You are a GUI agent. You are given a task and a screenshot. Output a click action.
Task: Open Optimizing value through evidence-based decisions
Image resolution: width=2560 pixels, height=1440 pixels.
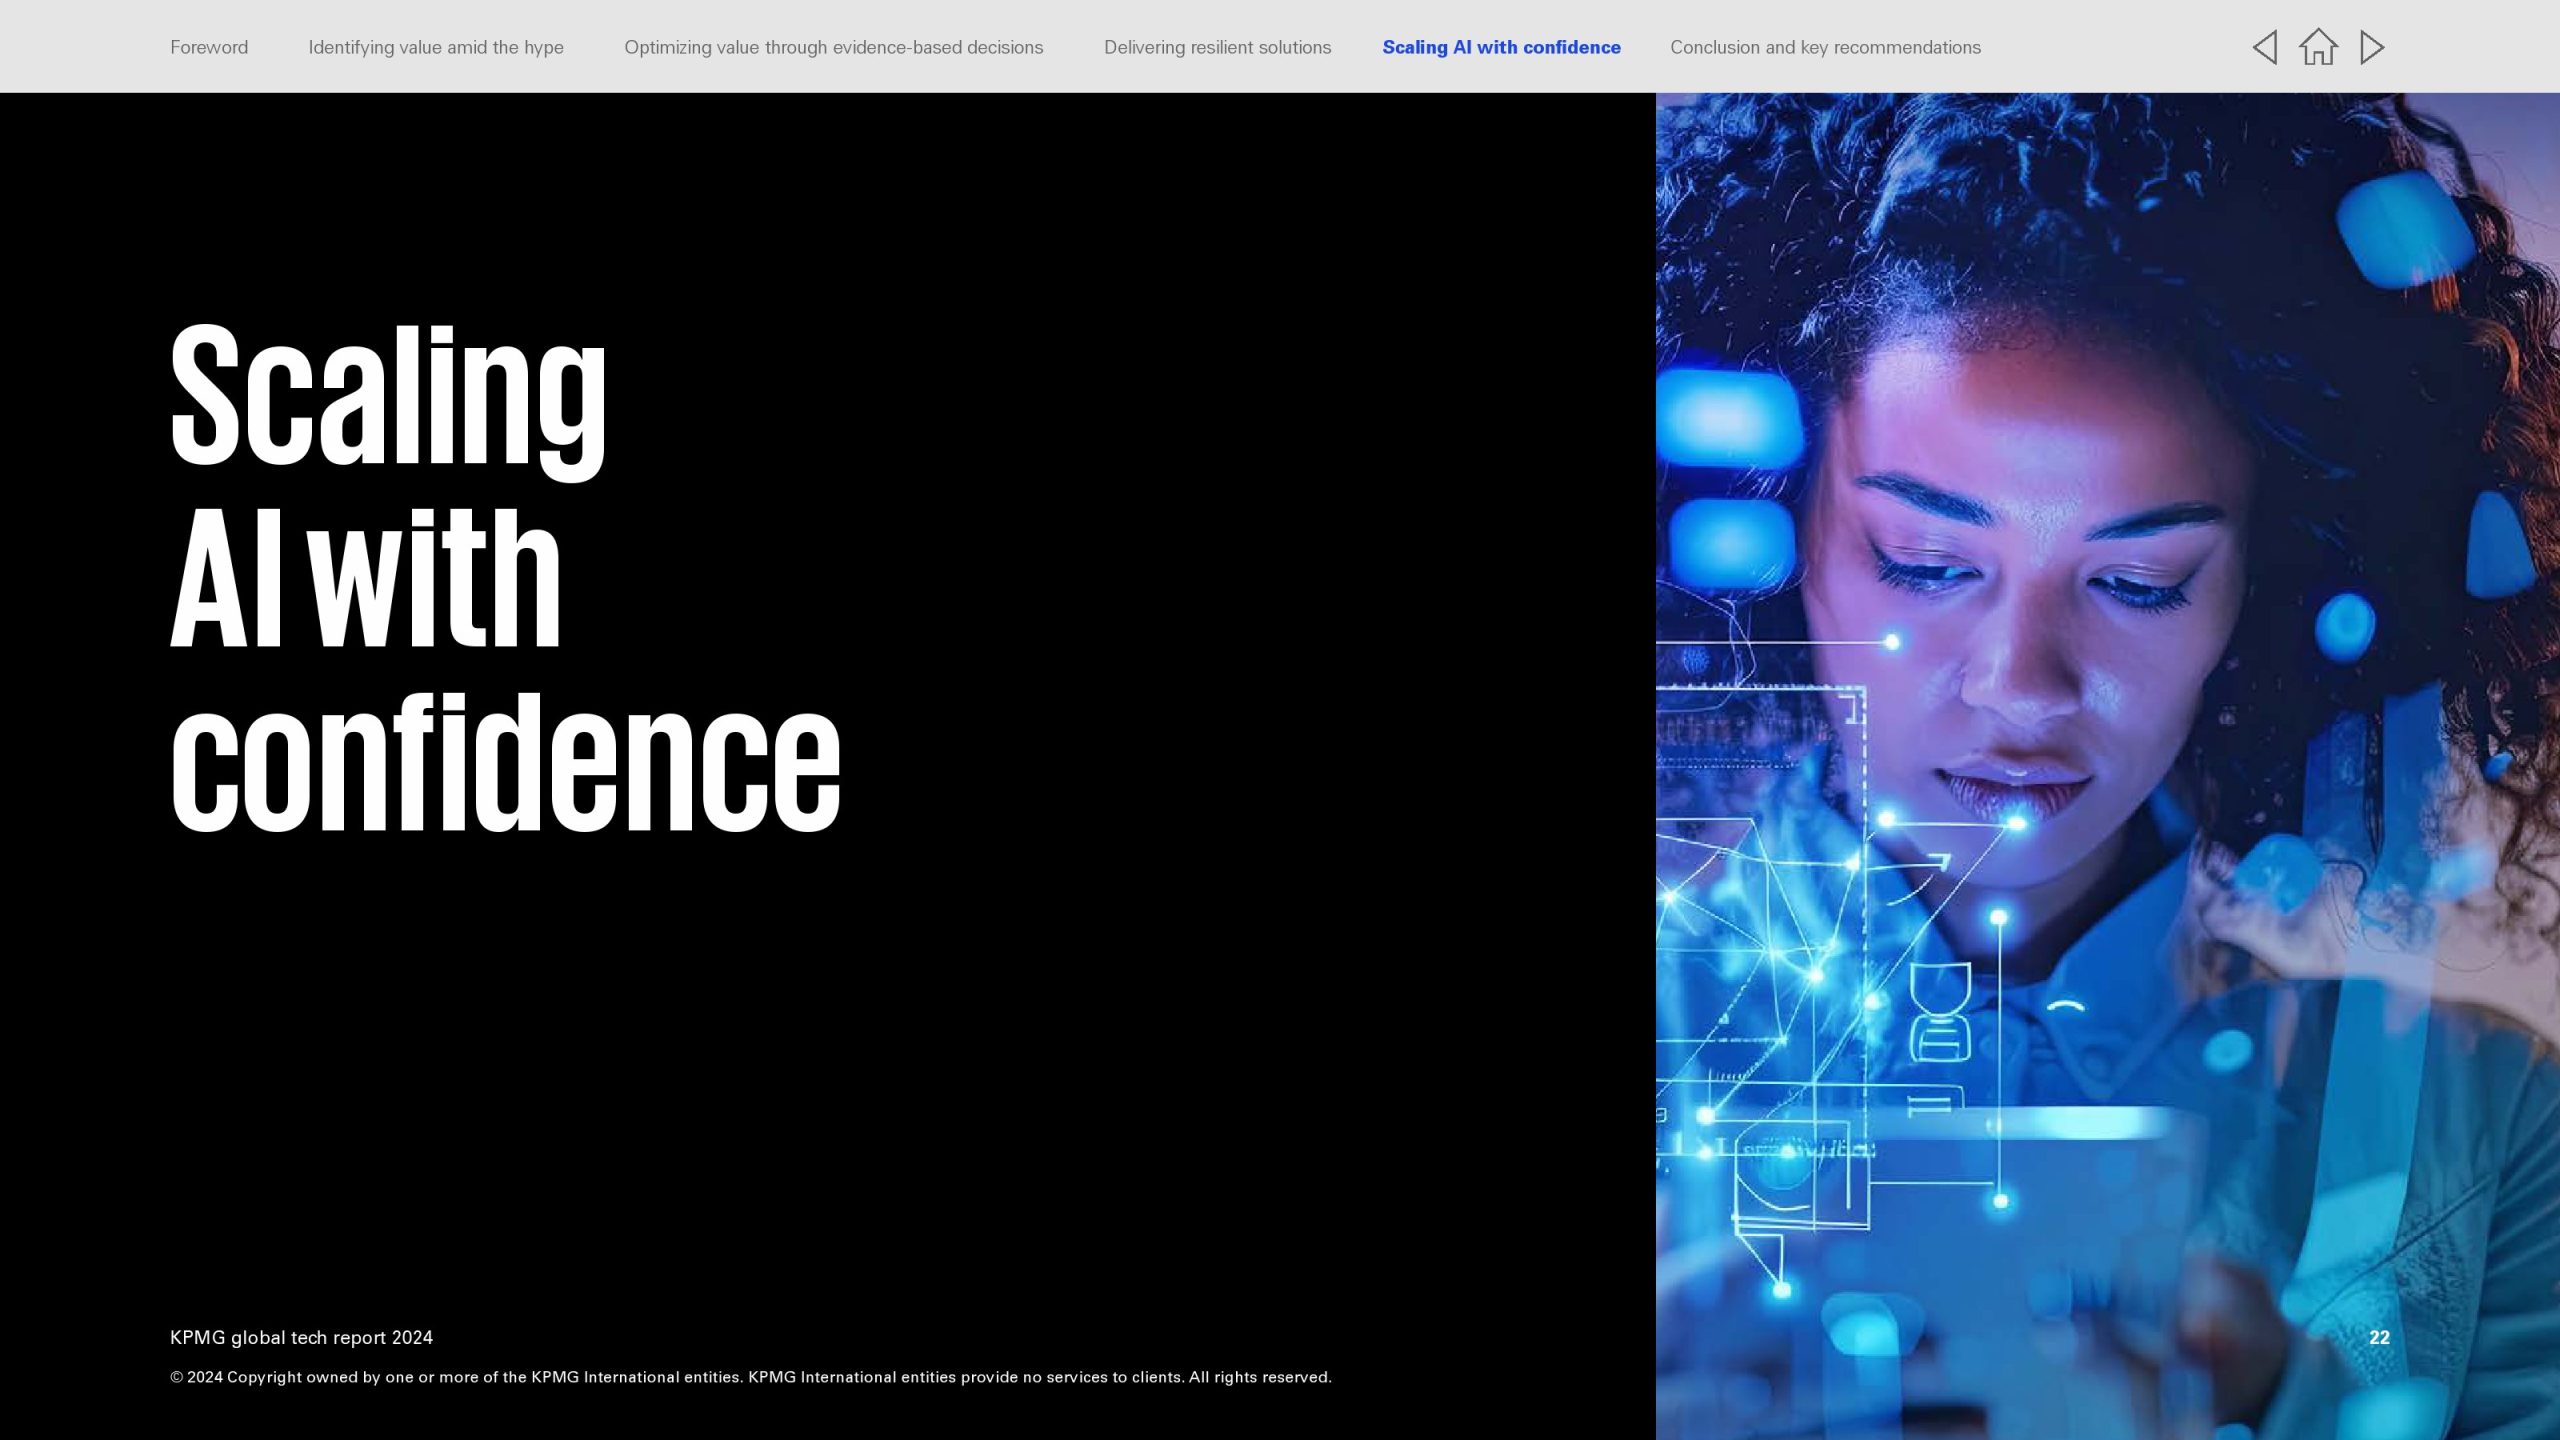point(833,47)
